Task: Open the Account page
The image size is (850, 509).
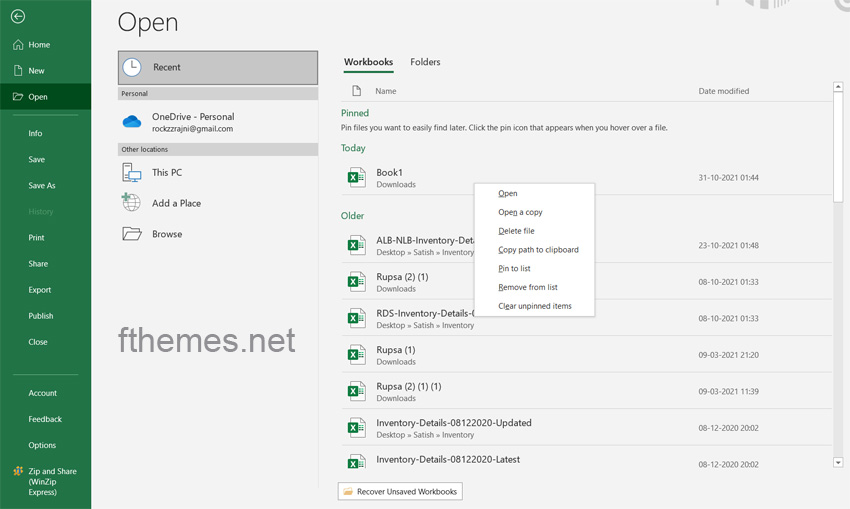Action: [x=42, y=393]
